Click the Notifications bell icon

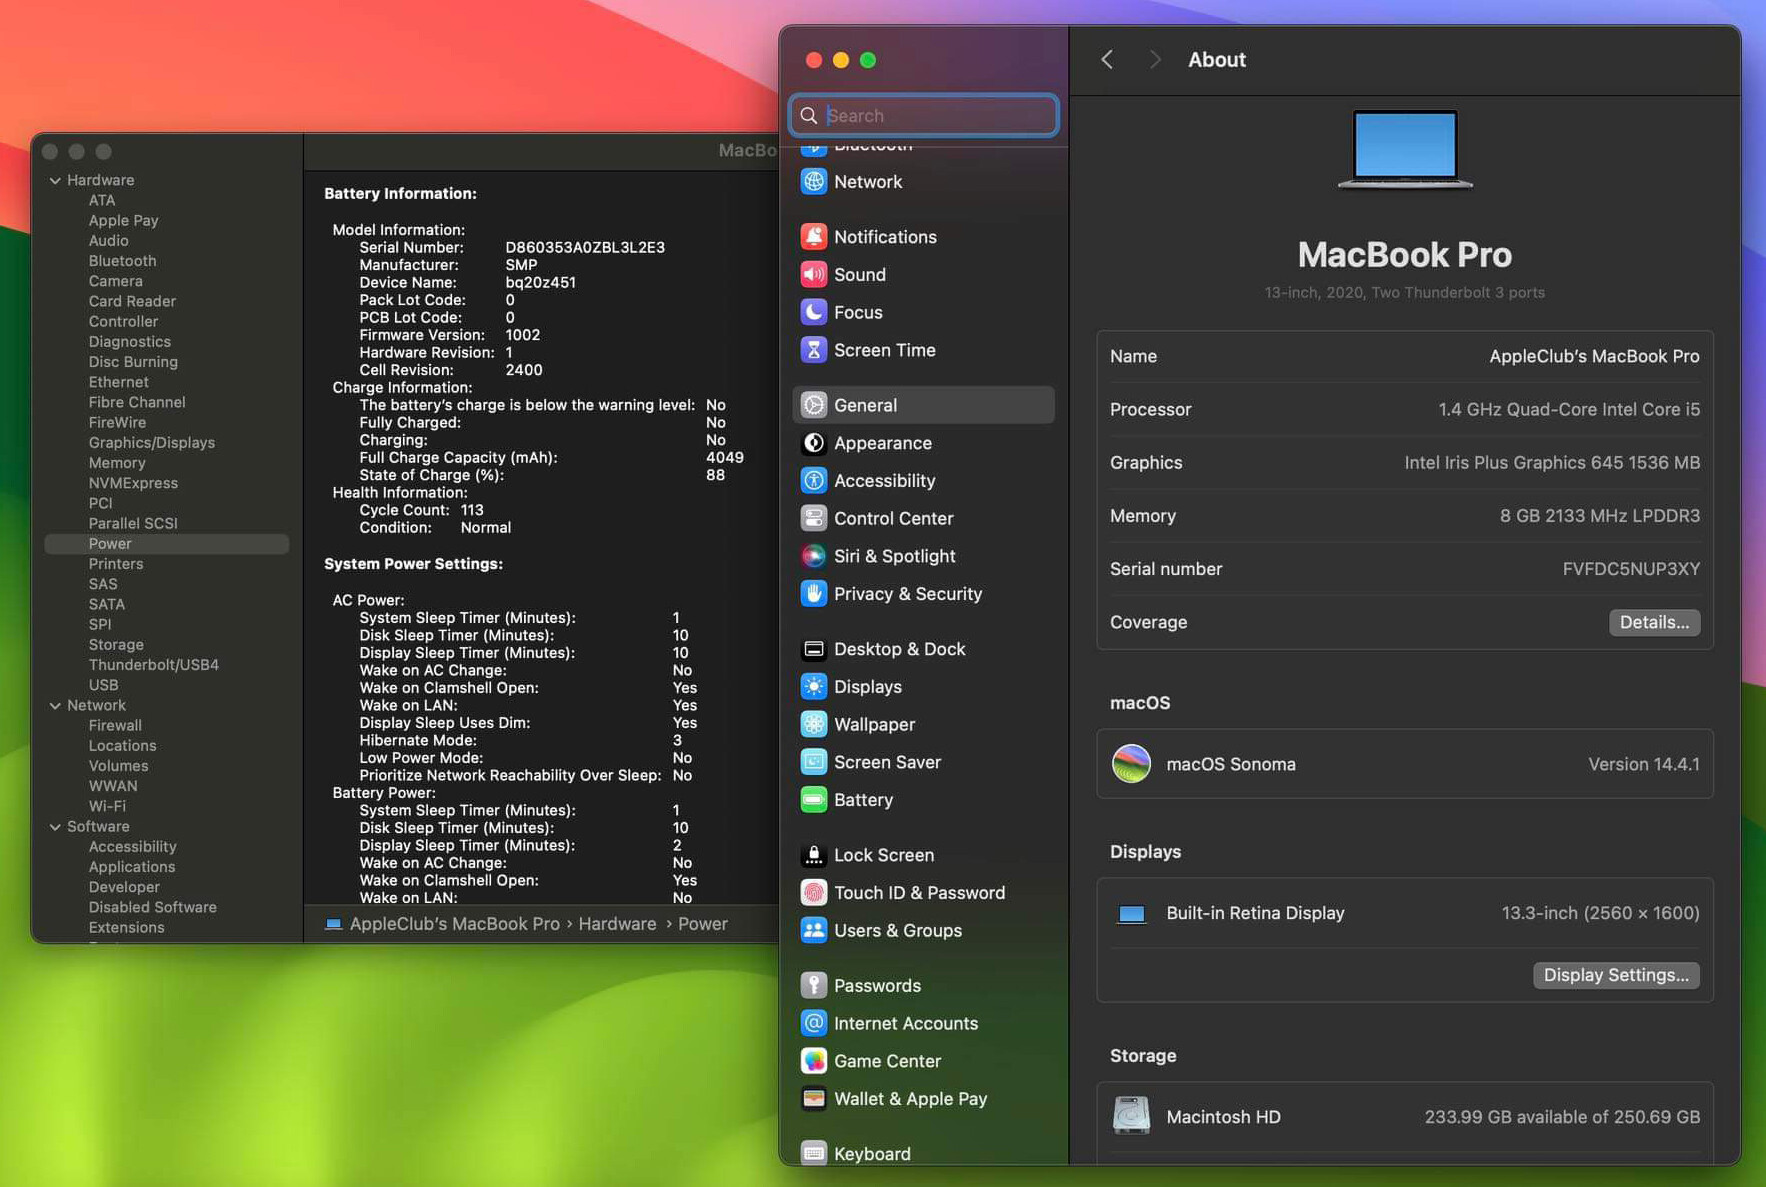(814, 237)
